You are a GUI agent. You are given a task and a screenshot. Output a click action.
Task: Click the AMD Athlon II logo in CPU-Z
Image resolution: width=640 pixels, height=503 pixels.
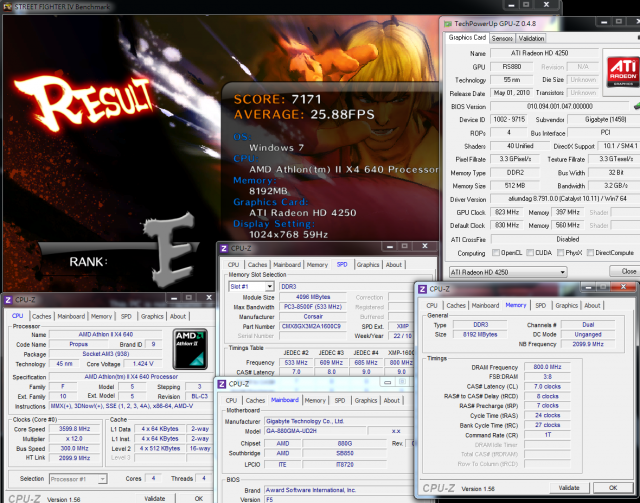190,349
